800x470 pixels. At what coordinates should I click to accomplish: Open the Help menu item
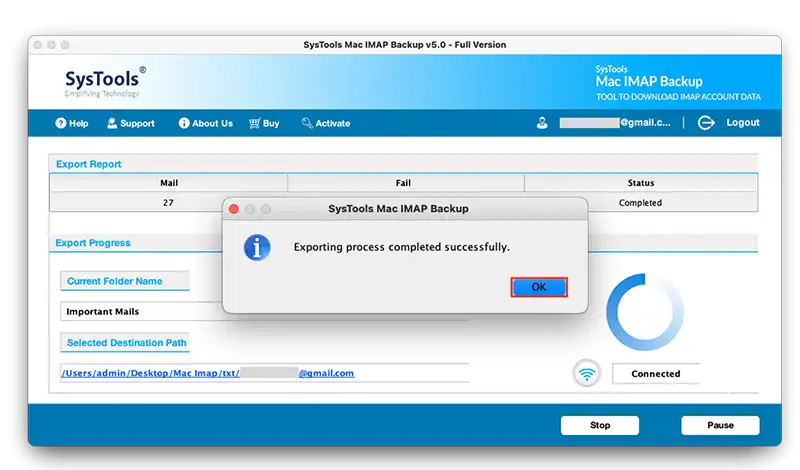pos(71,123)
